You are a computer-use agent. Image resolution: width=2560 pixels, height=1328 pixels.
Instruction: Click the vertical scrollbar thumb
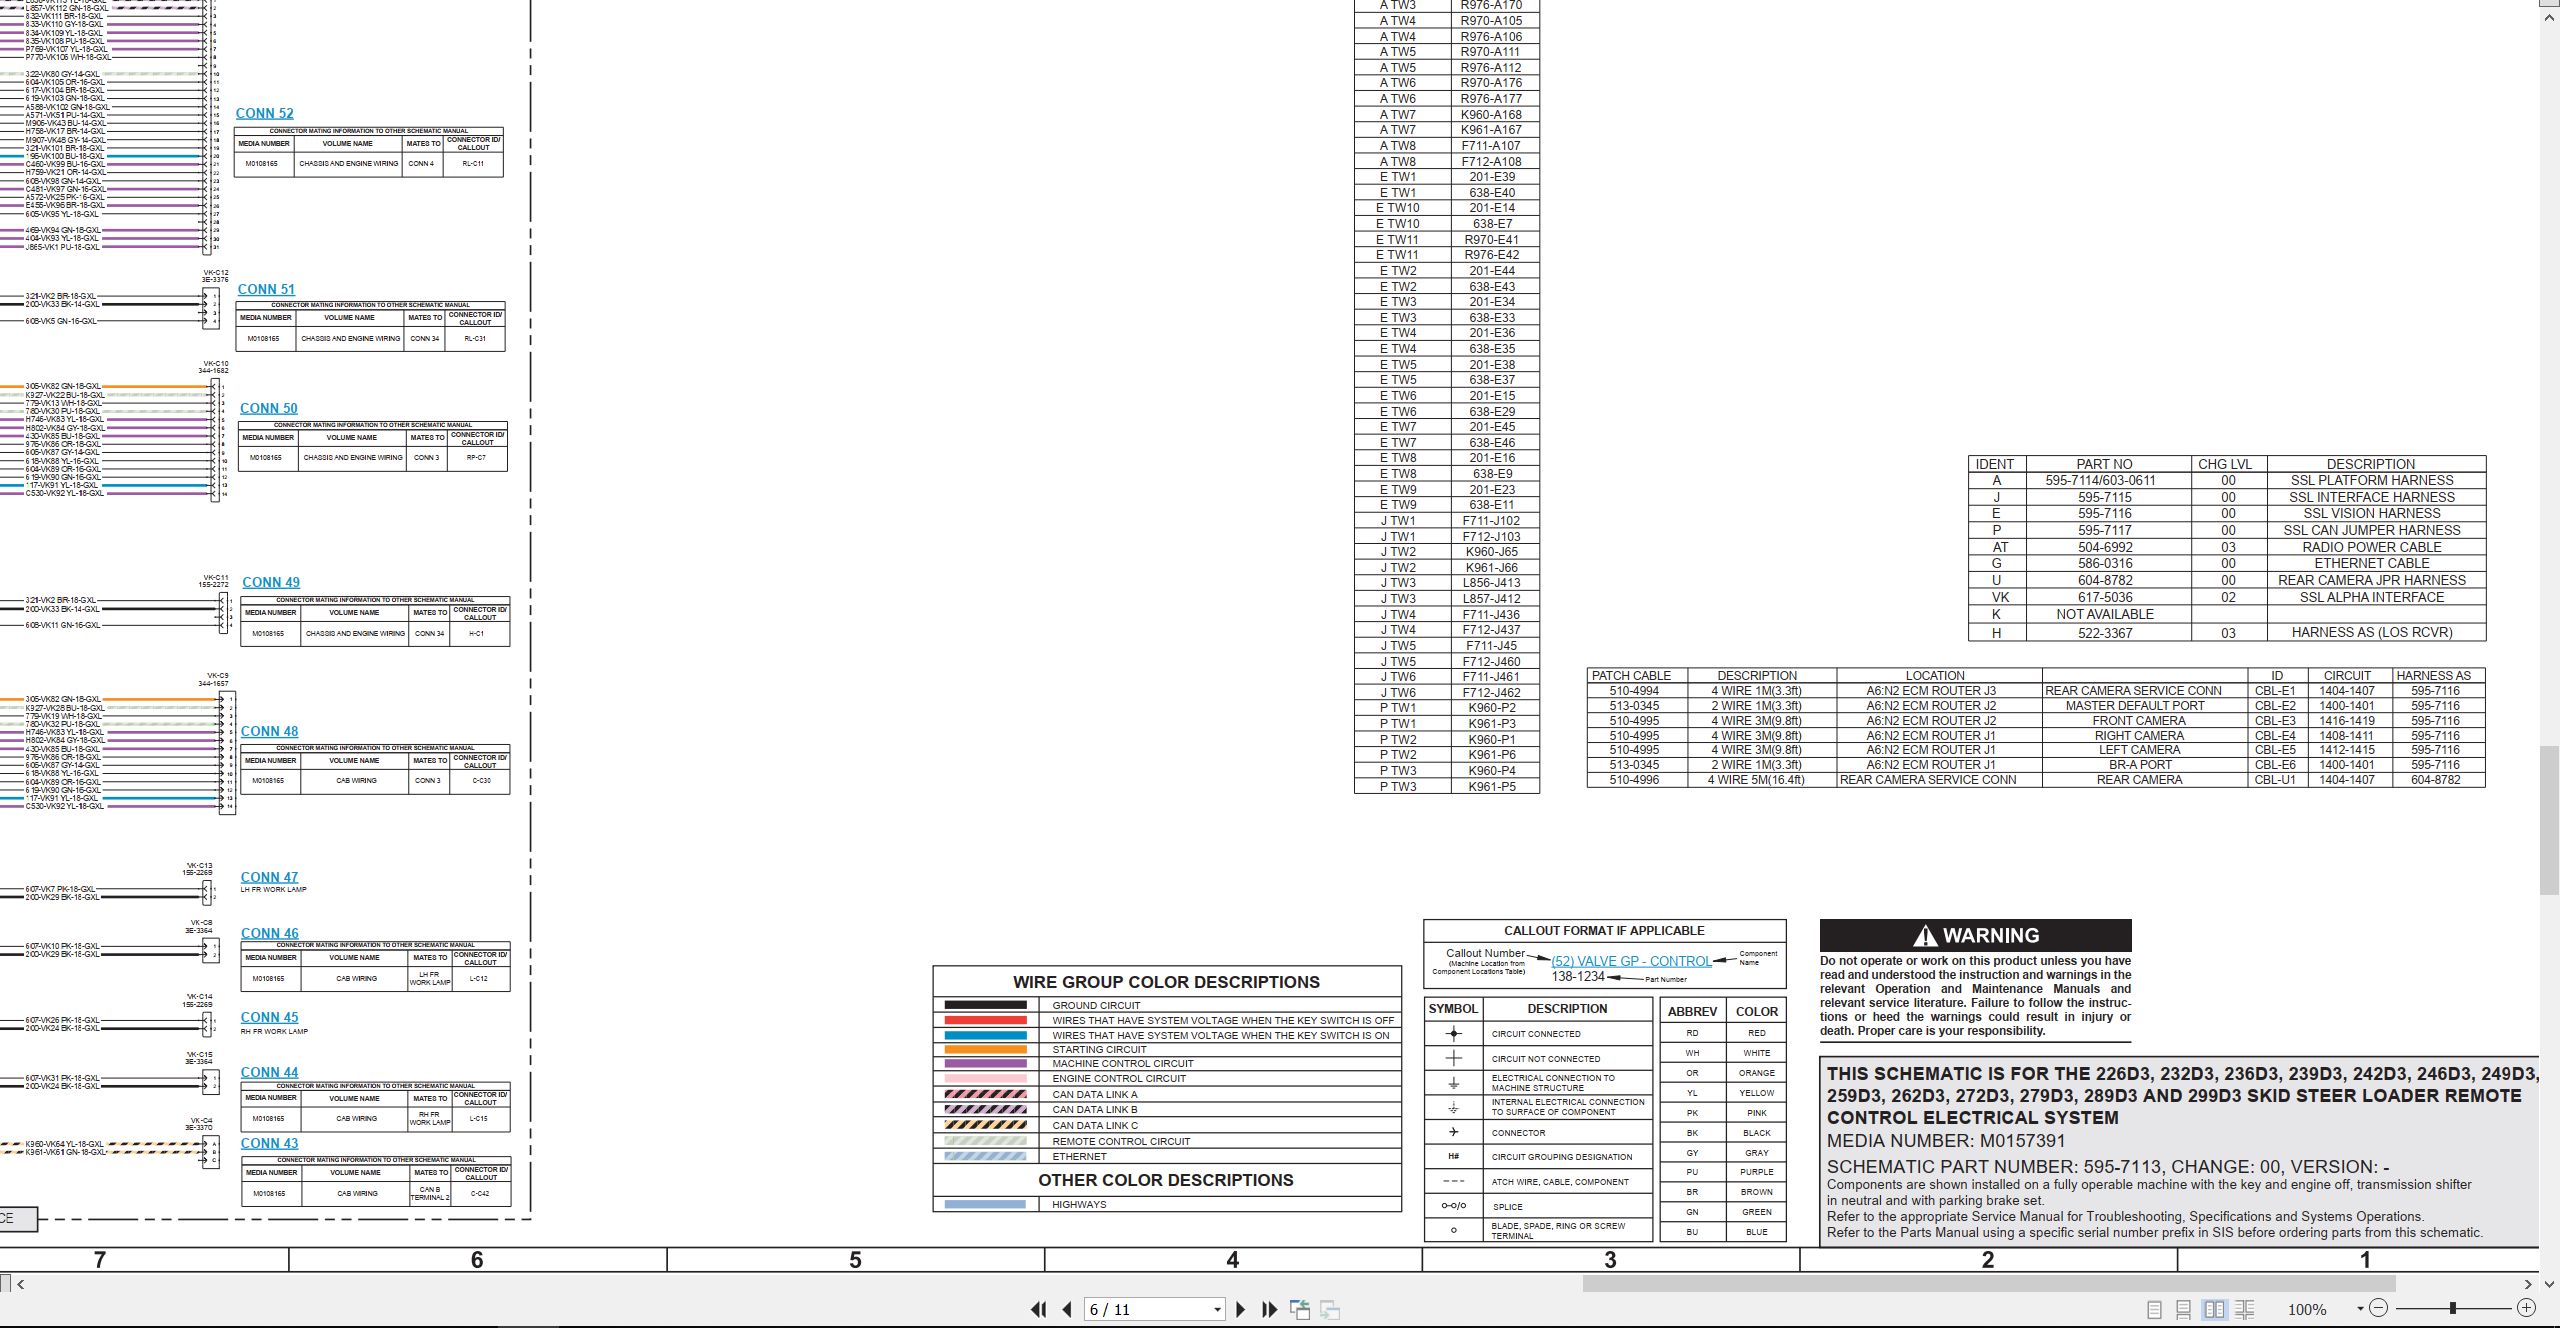tap(2550, 820)
